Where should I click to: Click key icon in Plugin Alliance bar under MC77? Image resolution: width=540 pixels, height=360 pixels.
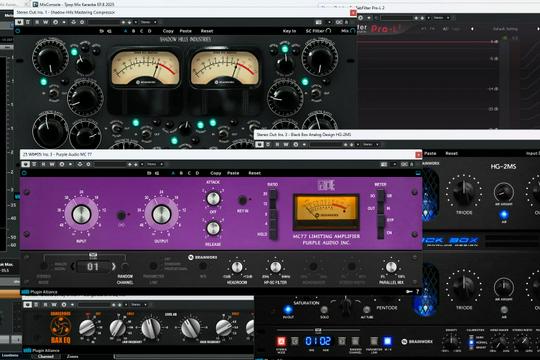409,292
